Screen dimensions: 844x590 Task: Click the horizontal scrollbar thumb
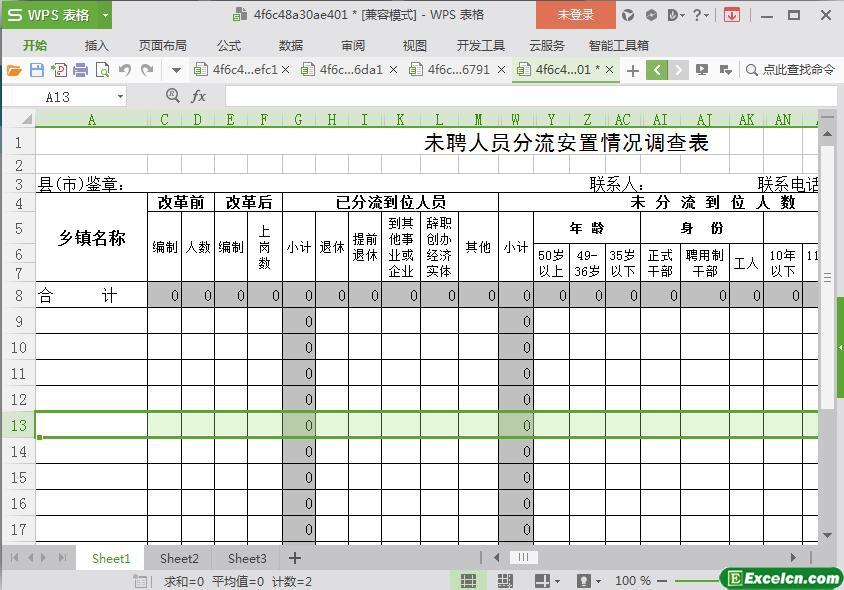tap(522, 558)
